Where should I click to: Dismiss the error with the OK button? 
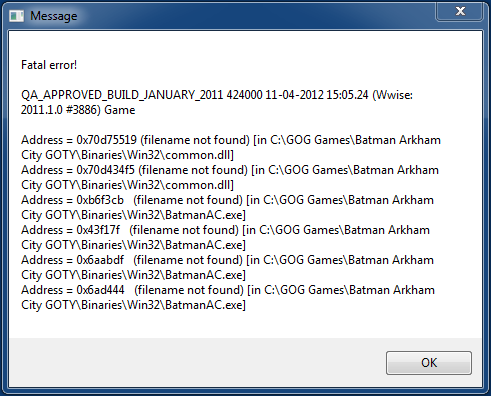[x=429, y=363]
